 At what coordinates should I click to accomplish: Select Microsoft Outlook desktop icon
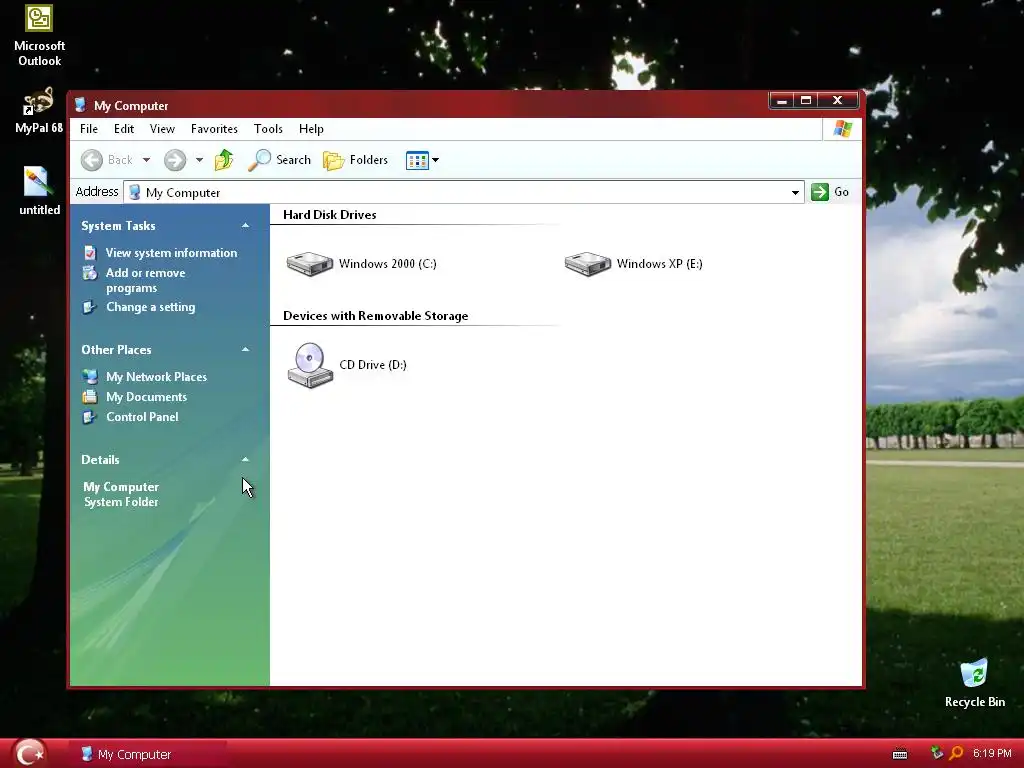(39, 36)
